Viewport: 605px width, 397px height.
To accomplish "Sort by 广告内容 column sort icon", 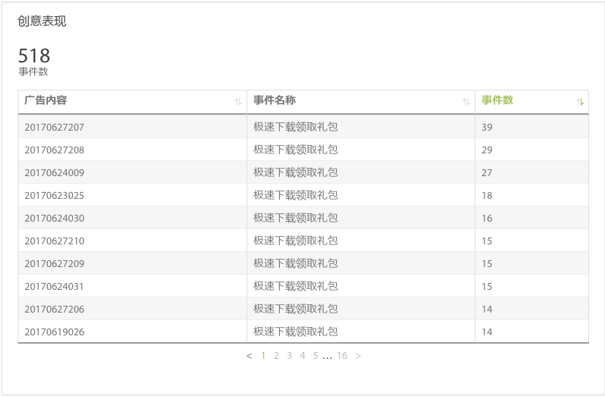I will [238, 102].
